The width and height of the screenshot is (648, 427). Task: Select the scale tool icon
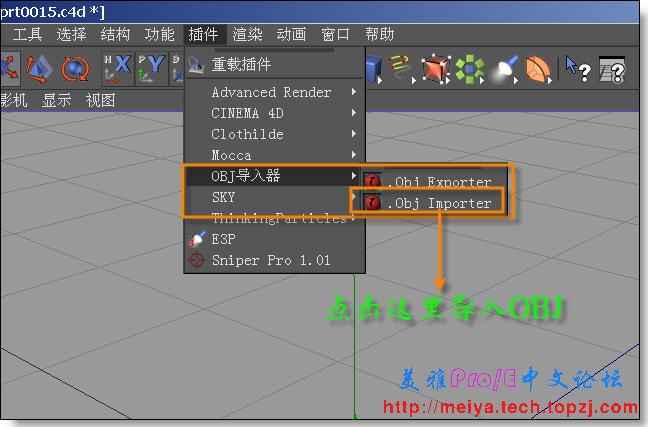point(39,69)
